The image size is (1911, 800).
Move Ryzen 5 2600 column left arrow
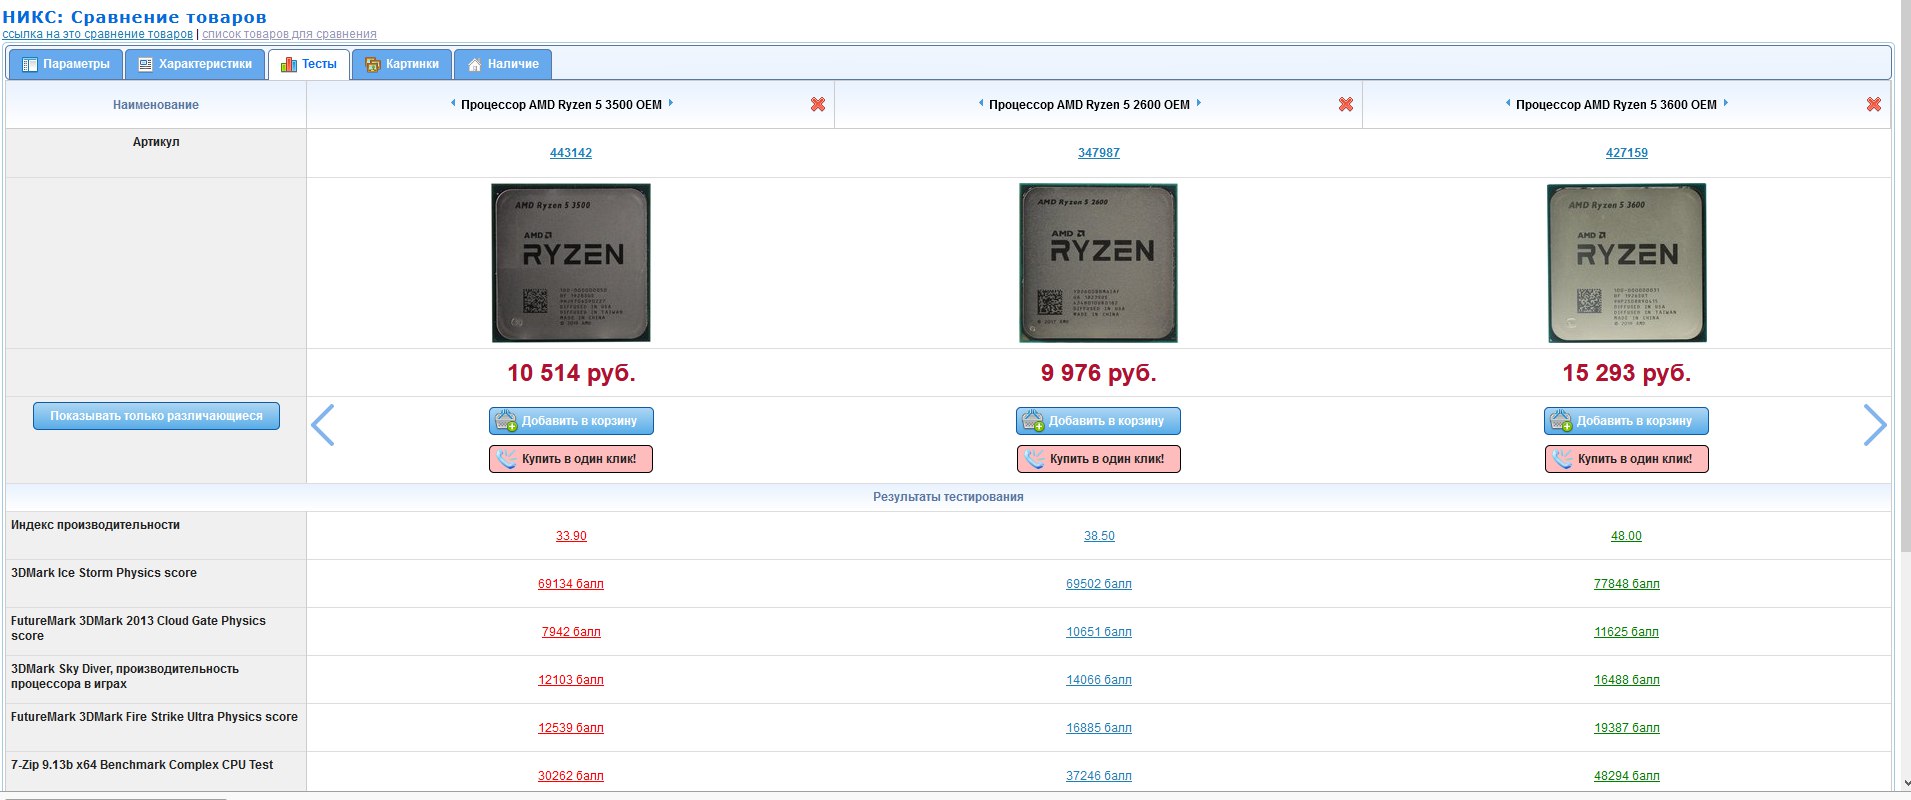tap(981, 103)
